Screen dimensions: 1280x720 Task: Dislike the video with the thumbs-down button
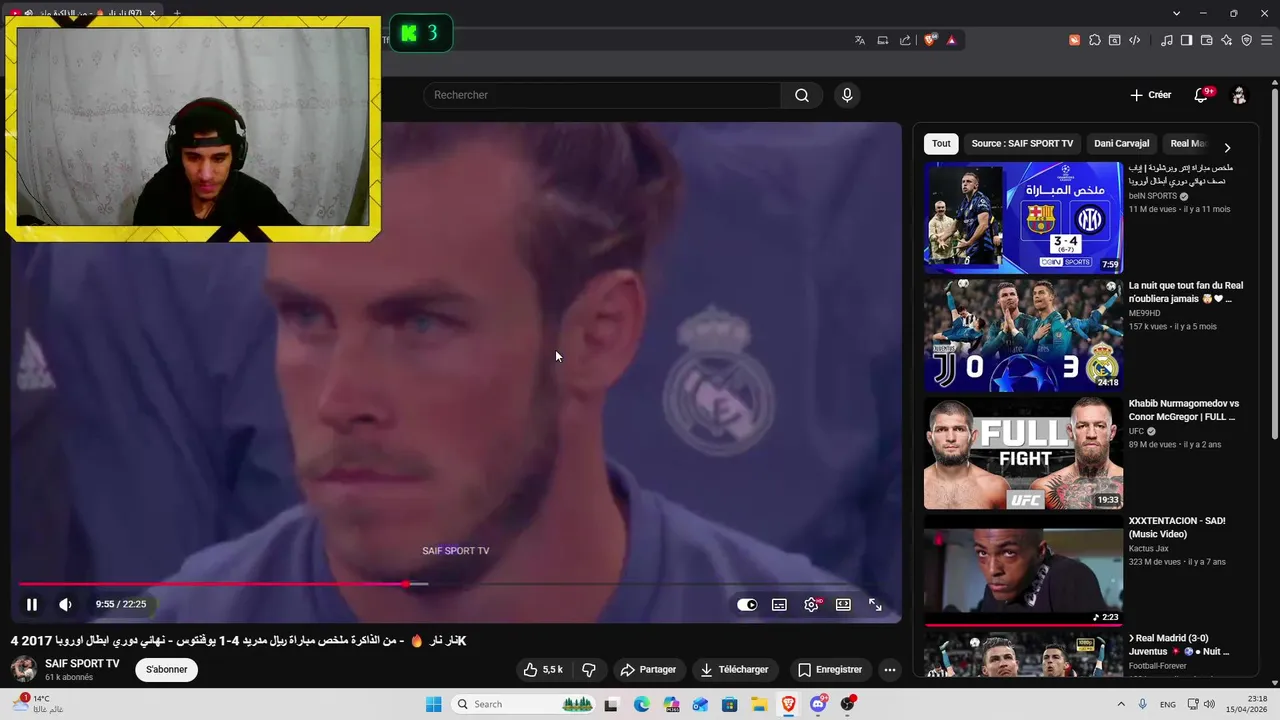pos(589,669)
